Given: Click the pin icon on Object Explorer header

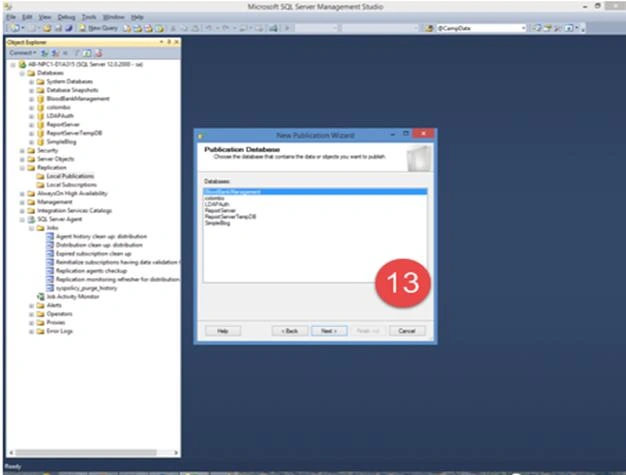Looking at the screenshot, I should 169,42.
